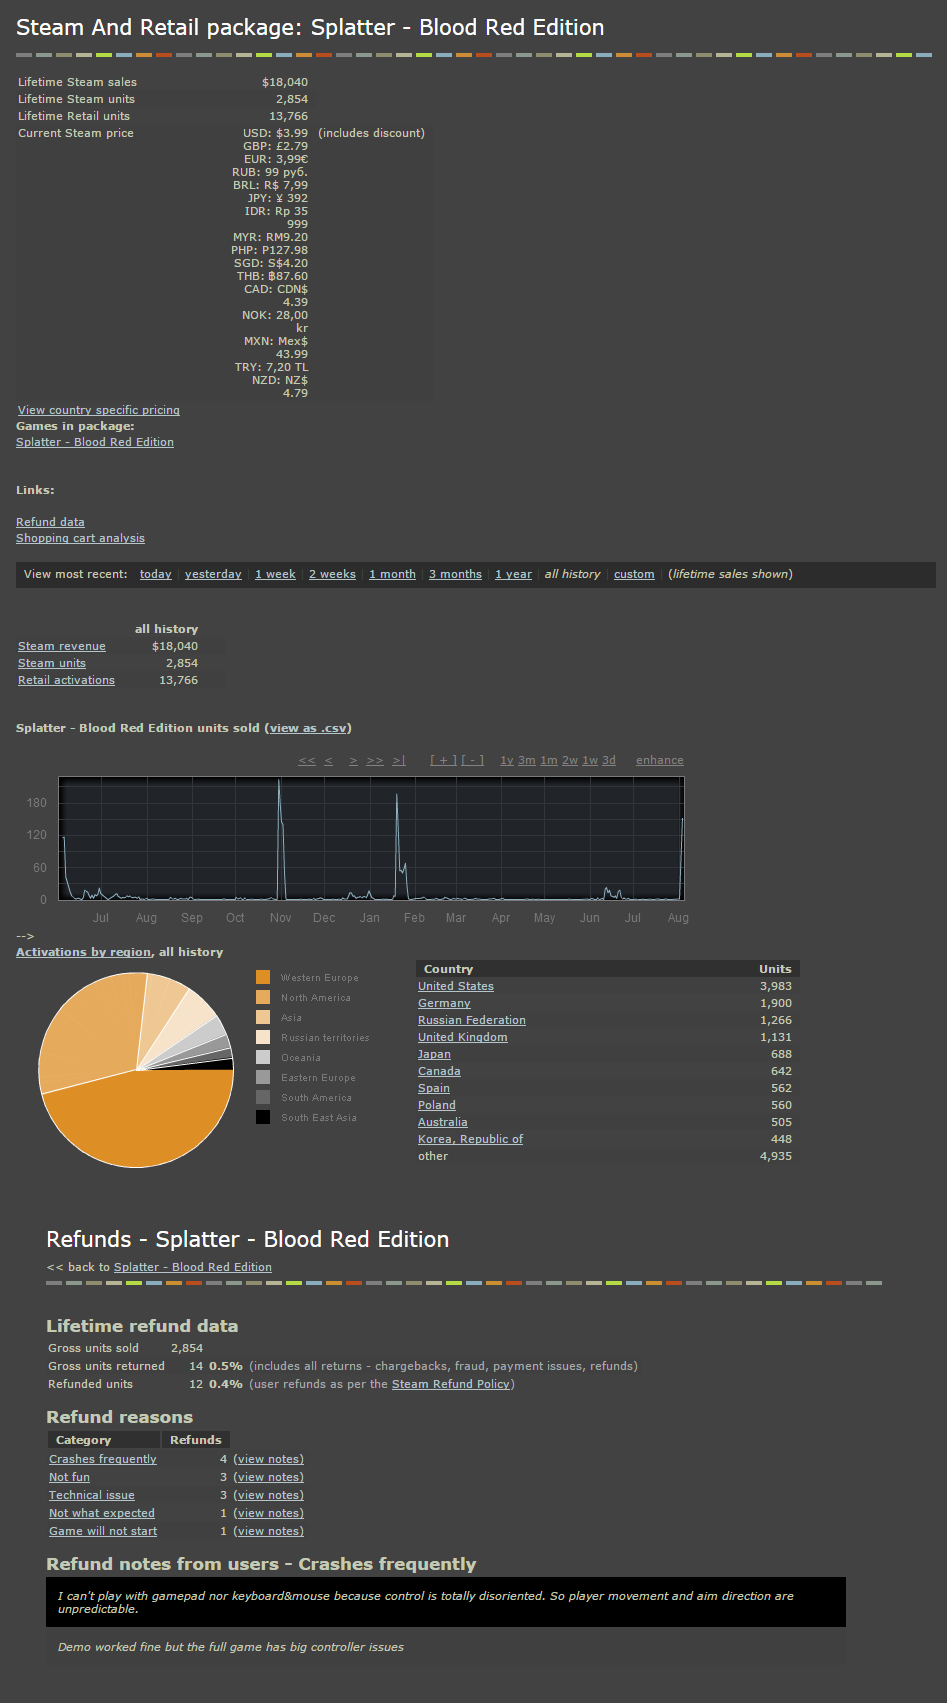Open United Kingdom country link
The height and width of the screenshot is (1703, 947).
tap(463, 1037)
